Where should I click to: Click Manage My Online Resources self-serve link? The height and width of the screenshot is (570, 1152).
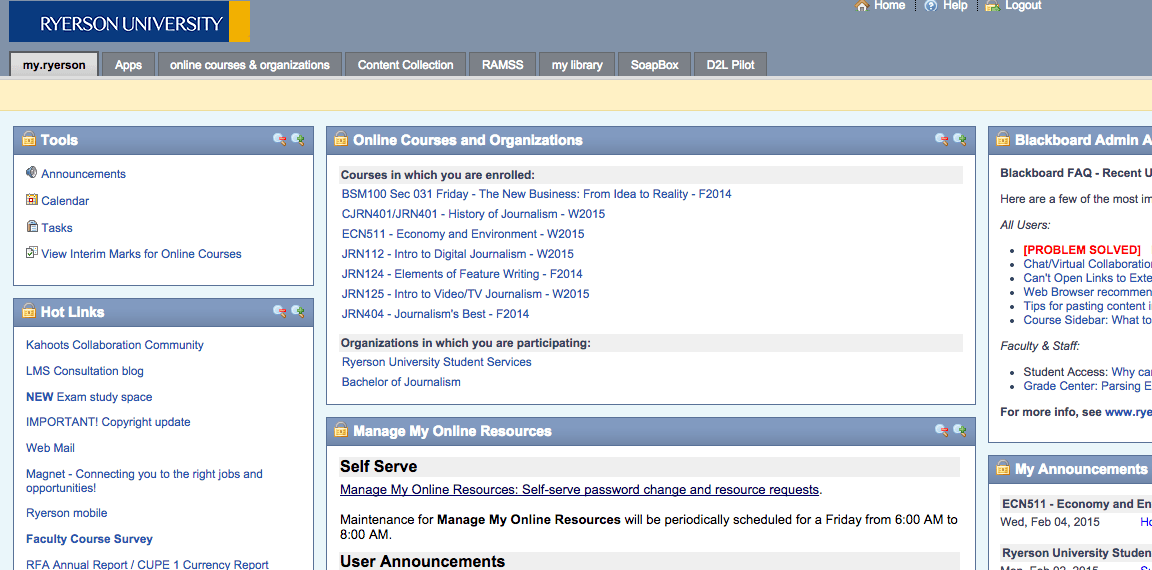(x=579, y=490)
